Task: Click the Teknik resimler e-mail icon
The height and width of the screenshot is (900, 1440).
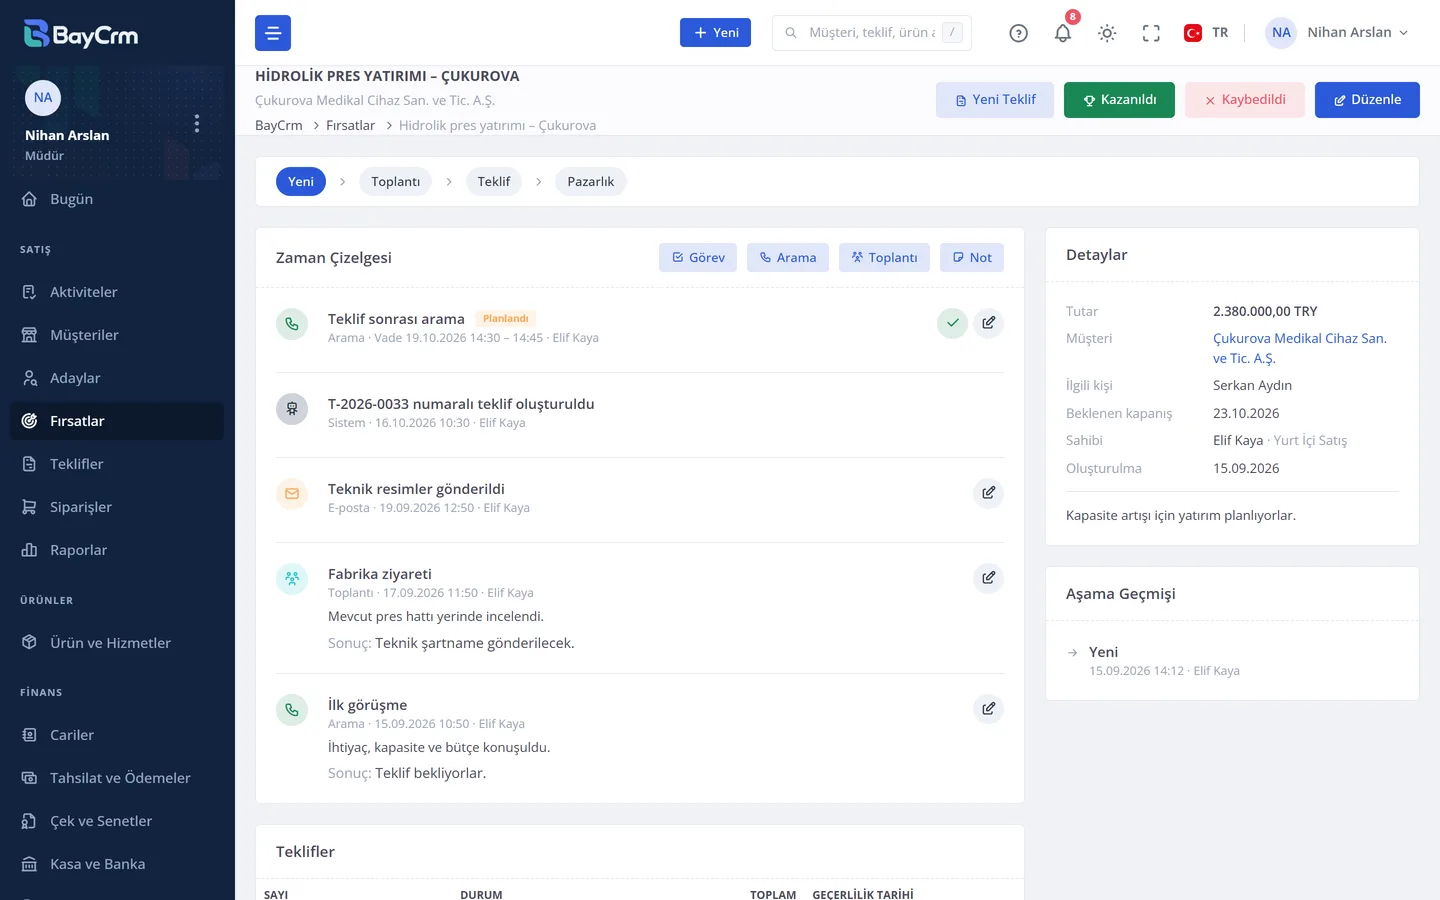Action: (292, 494)
